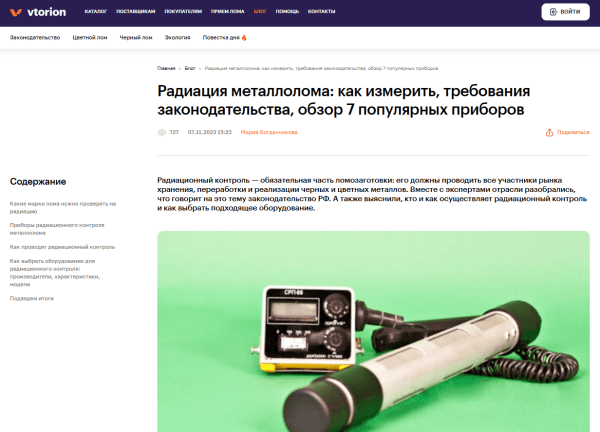Jump to 'Какие марки лома нужно проверять' section
Screen dimensions: 600x432
63,208
